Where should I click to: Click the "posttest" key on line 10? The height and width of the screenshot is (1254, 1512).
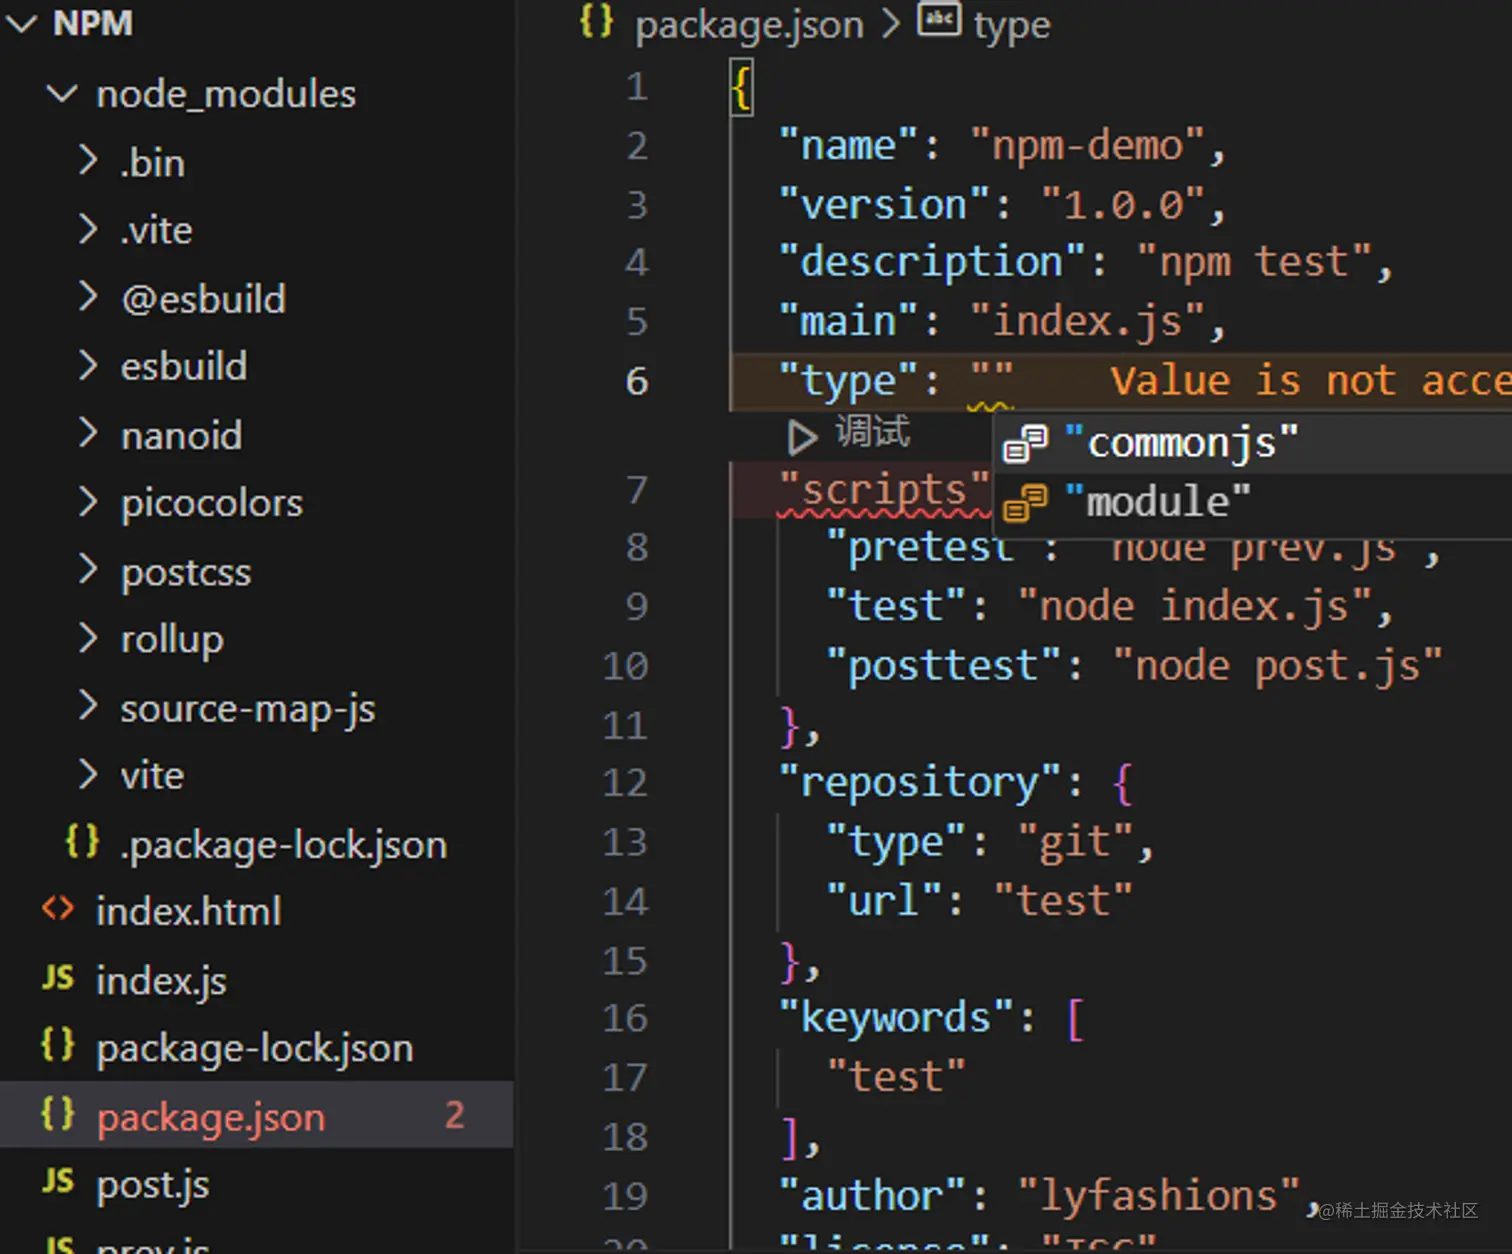pyautogui.click(x=945, y=666)
